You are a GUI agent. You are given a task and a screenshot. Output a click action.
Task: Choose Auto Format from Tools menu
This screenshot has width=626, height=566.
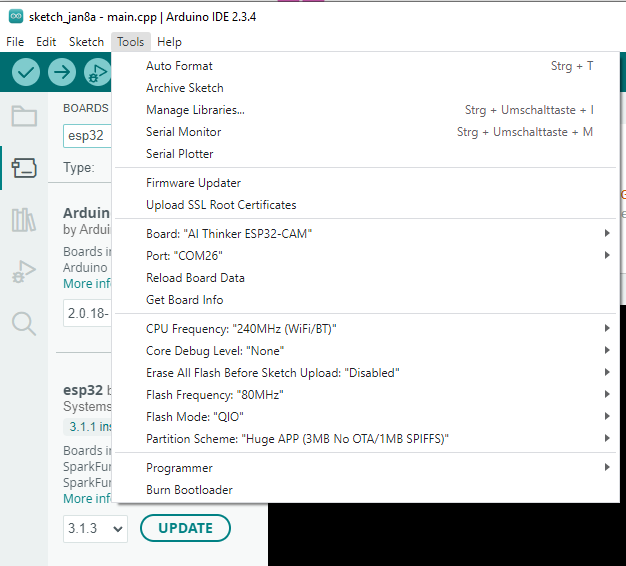point(367,66)
